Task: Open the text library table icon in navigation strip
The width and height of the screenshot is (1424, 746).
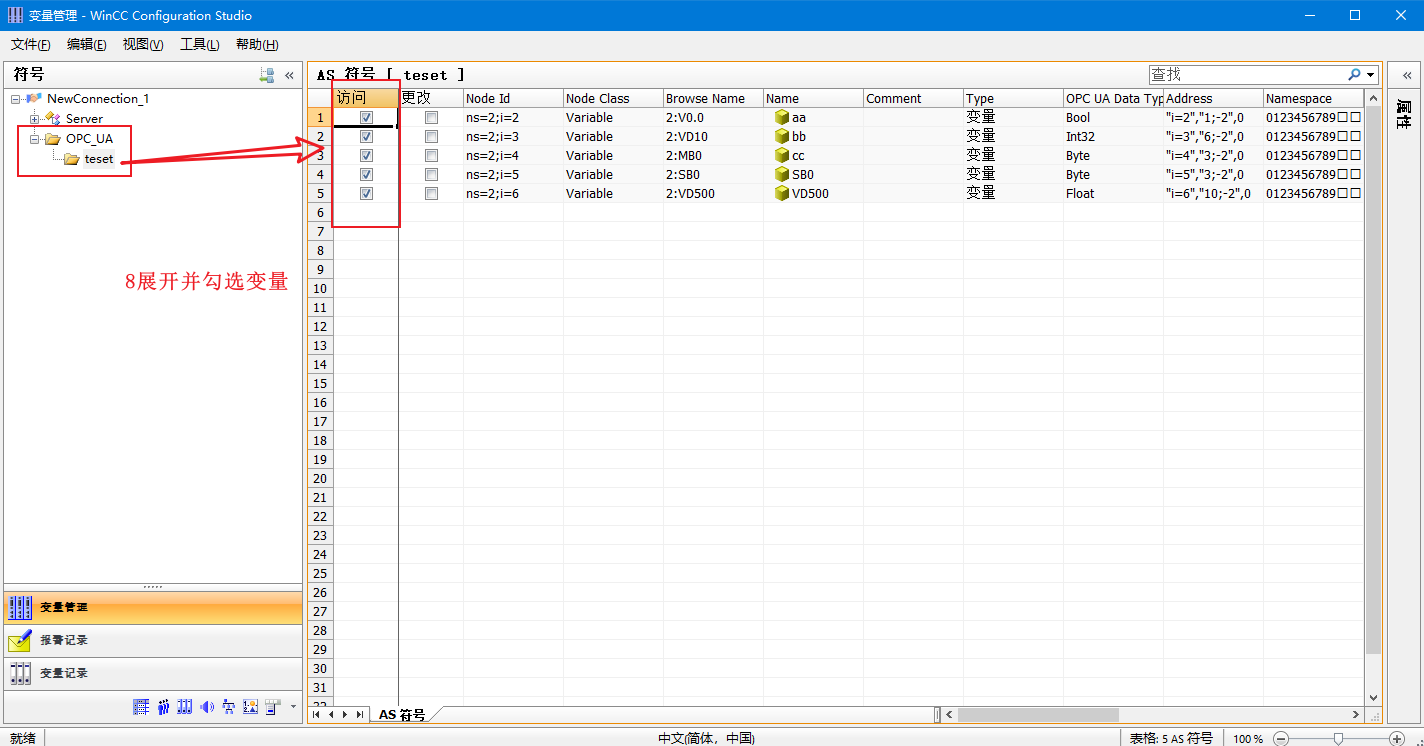Action: pos(141,707)
